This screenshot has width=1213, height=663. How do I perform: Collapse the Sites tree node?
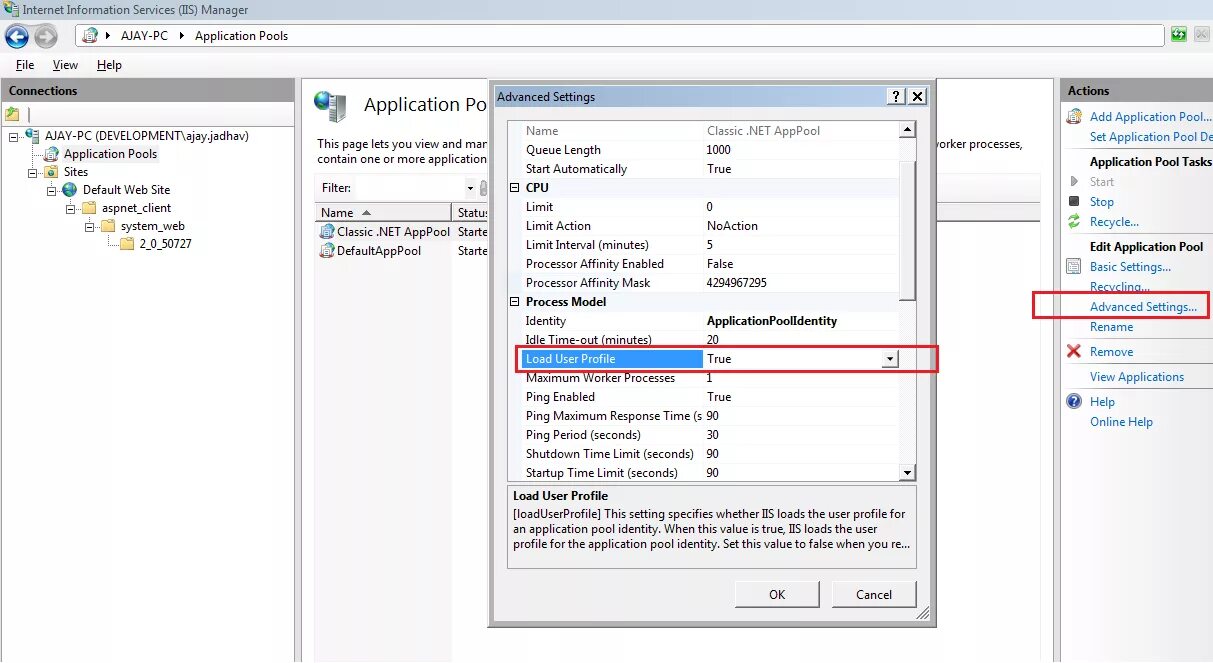[x=33, y=172]
